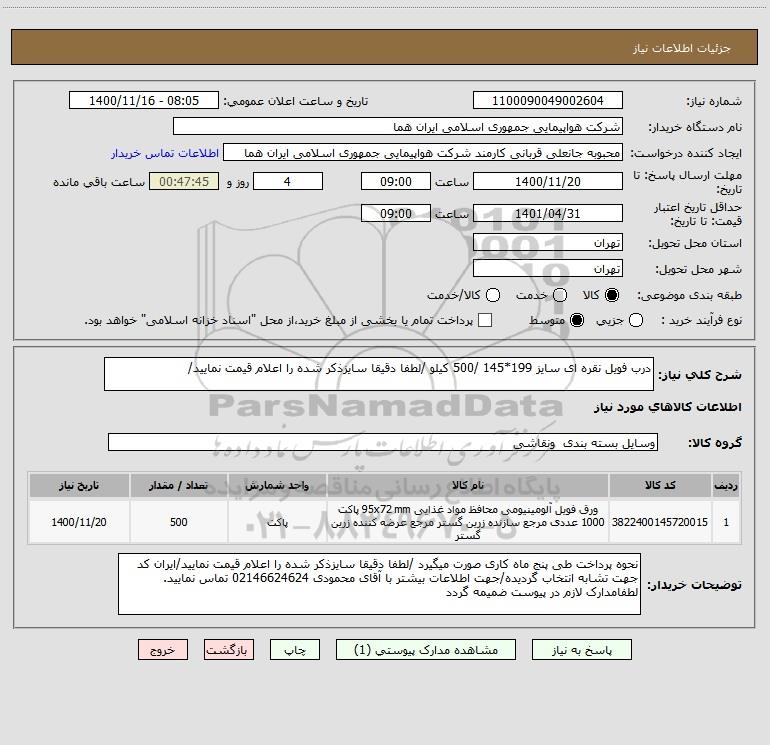This screenshot has width=770, height=745.
Task: Select the خدمت radio button
Action: coord(560,295)
